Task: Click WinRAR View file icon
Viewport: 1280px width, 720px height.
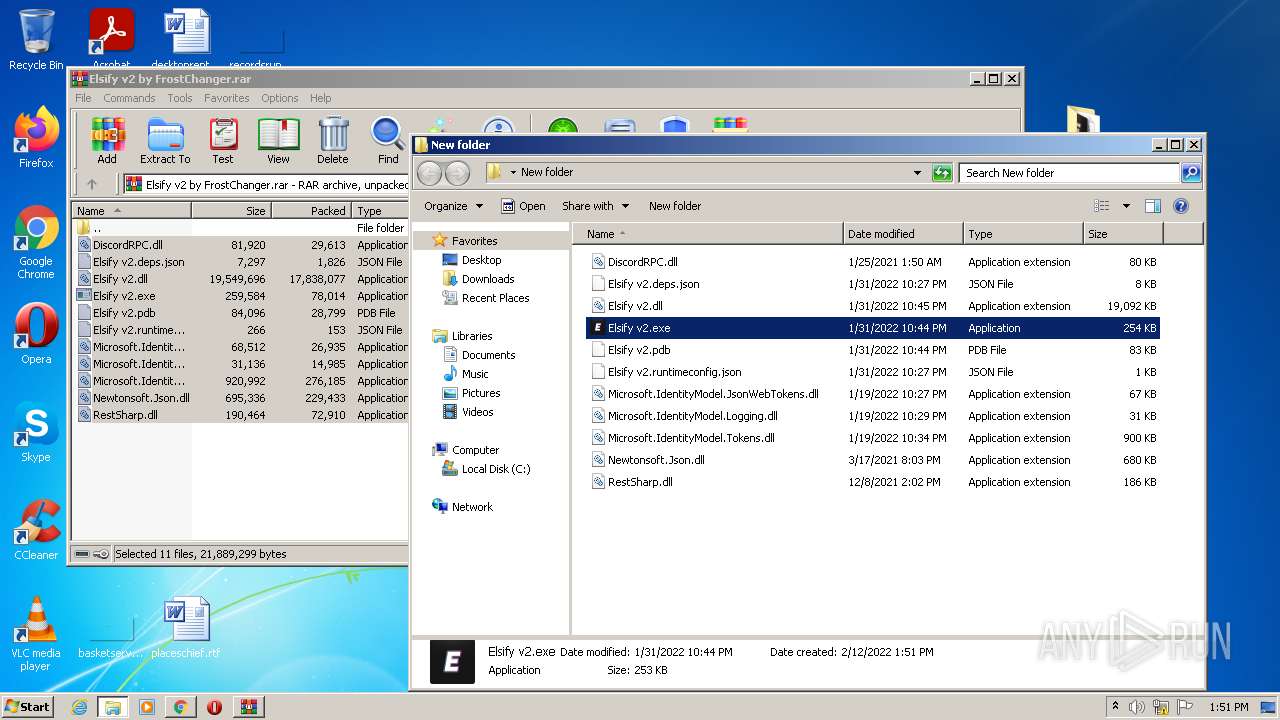Action: pyautogui.click(x=278, y=141)
